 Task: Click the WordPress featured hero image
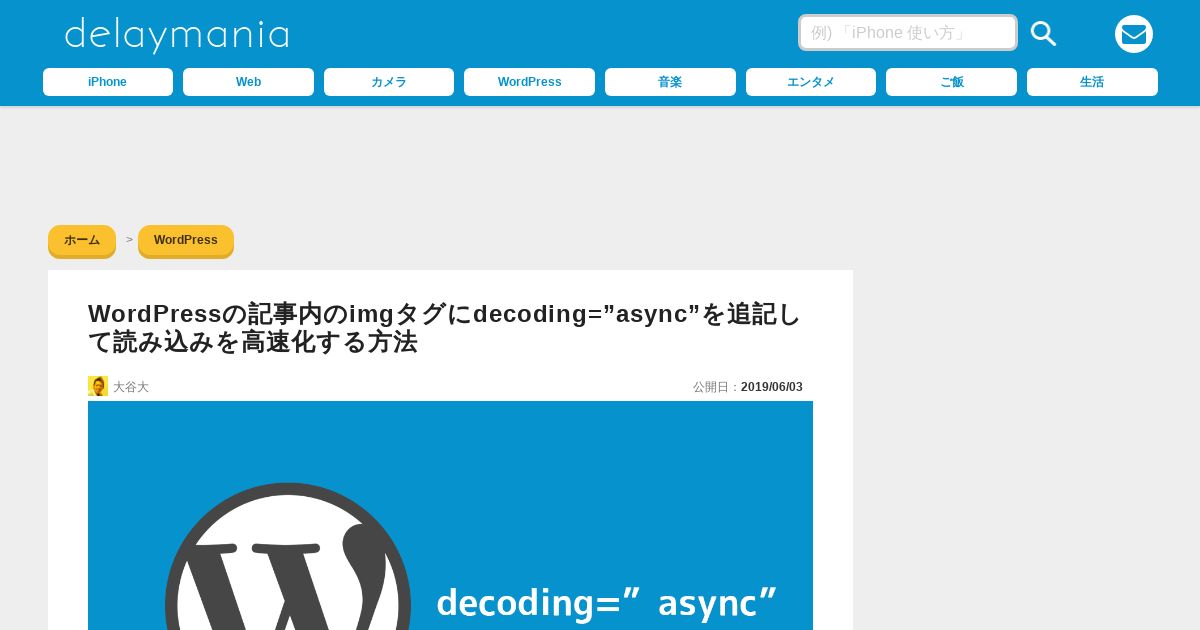[x=450, y=515]
